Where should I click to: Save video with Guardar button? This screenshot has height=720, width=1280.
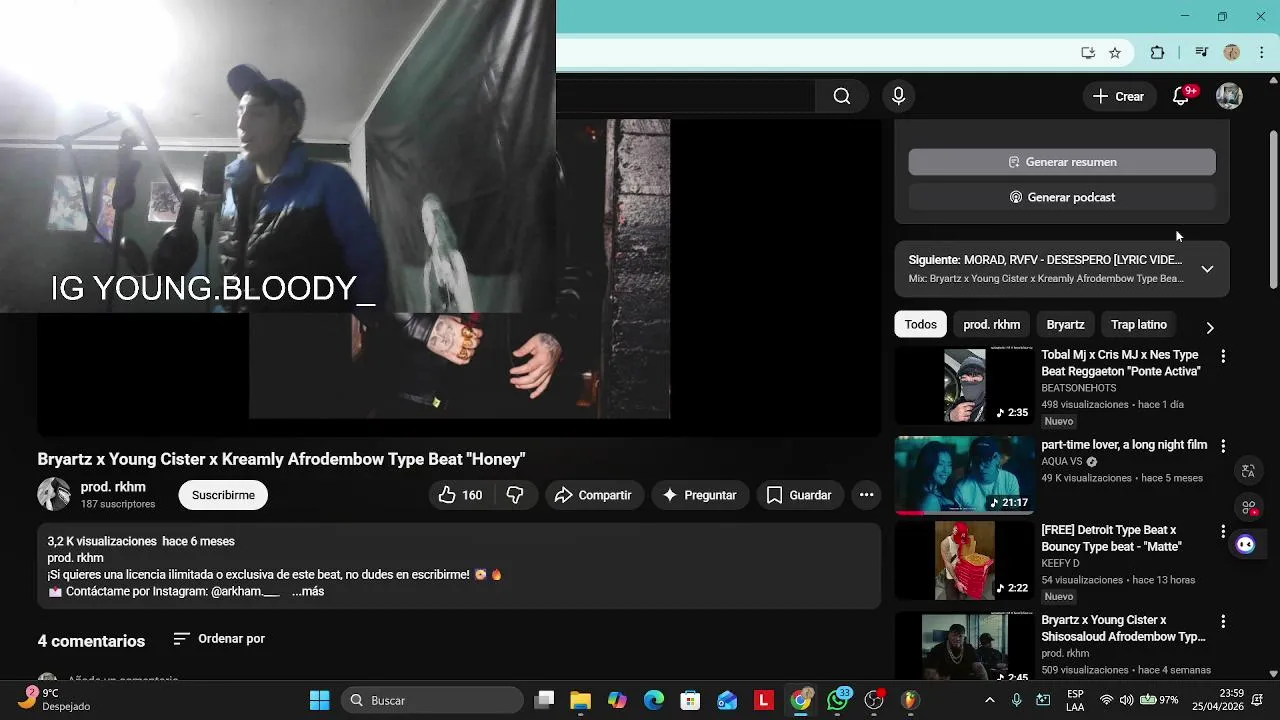pos(799,495)
